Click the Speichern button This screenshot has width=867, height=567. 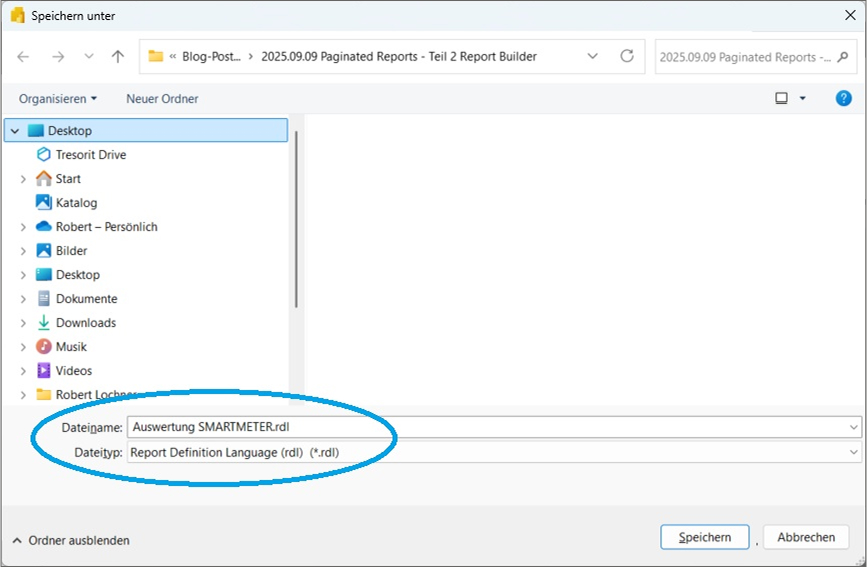click(704, 537)
